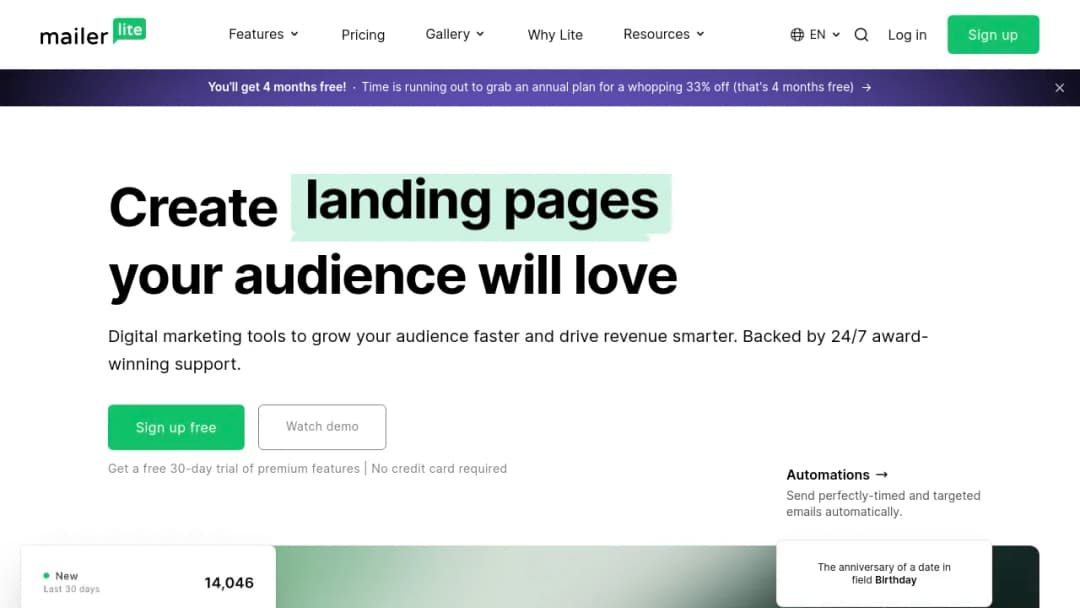
Task: Click the globe language icon
Action: pos(797,34)
